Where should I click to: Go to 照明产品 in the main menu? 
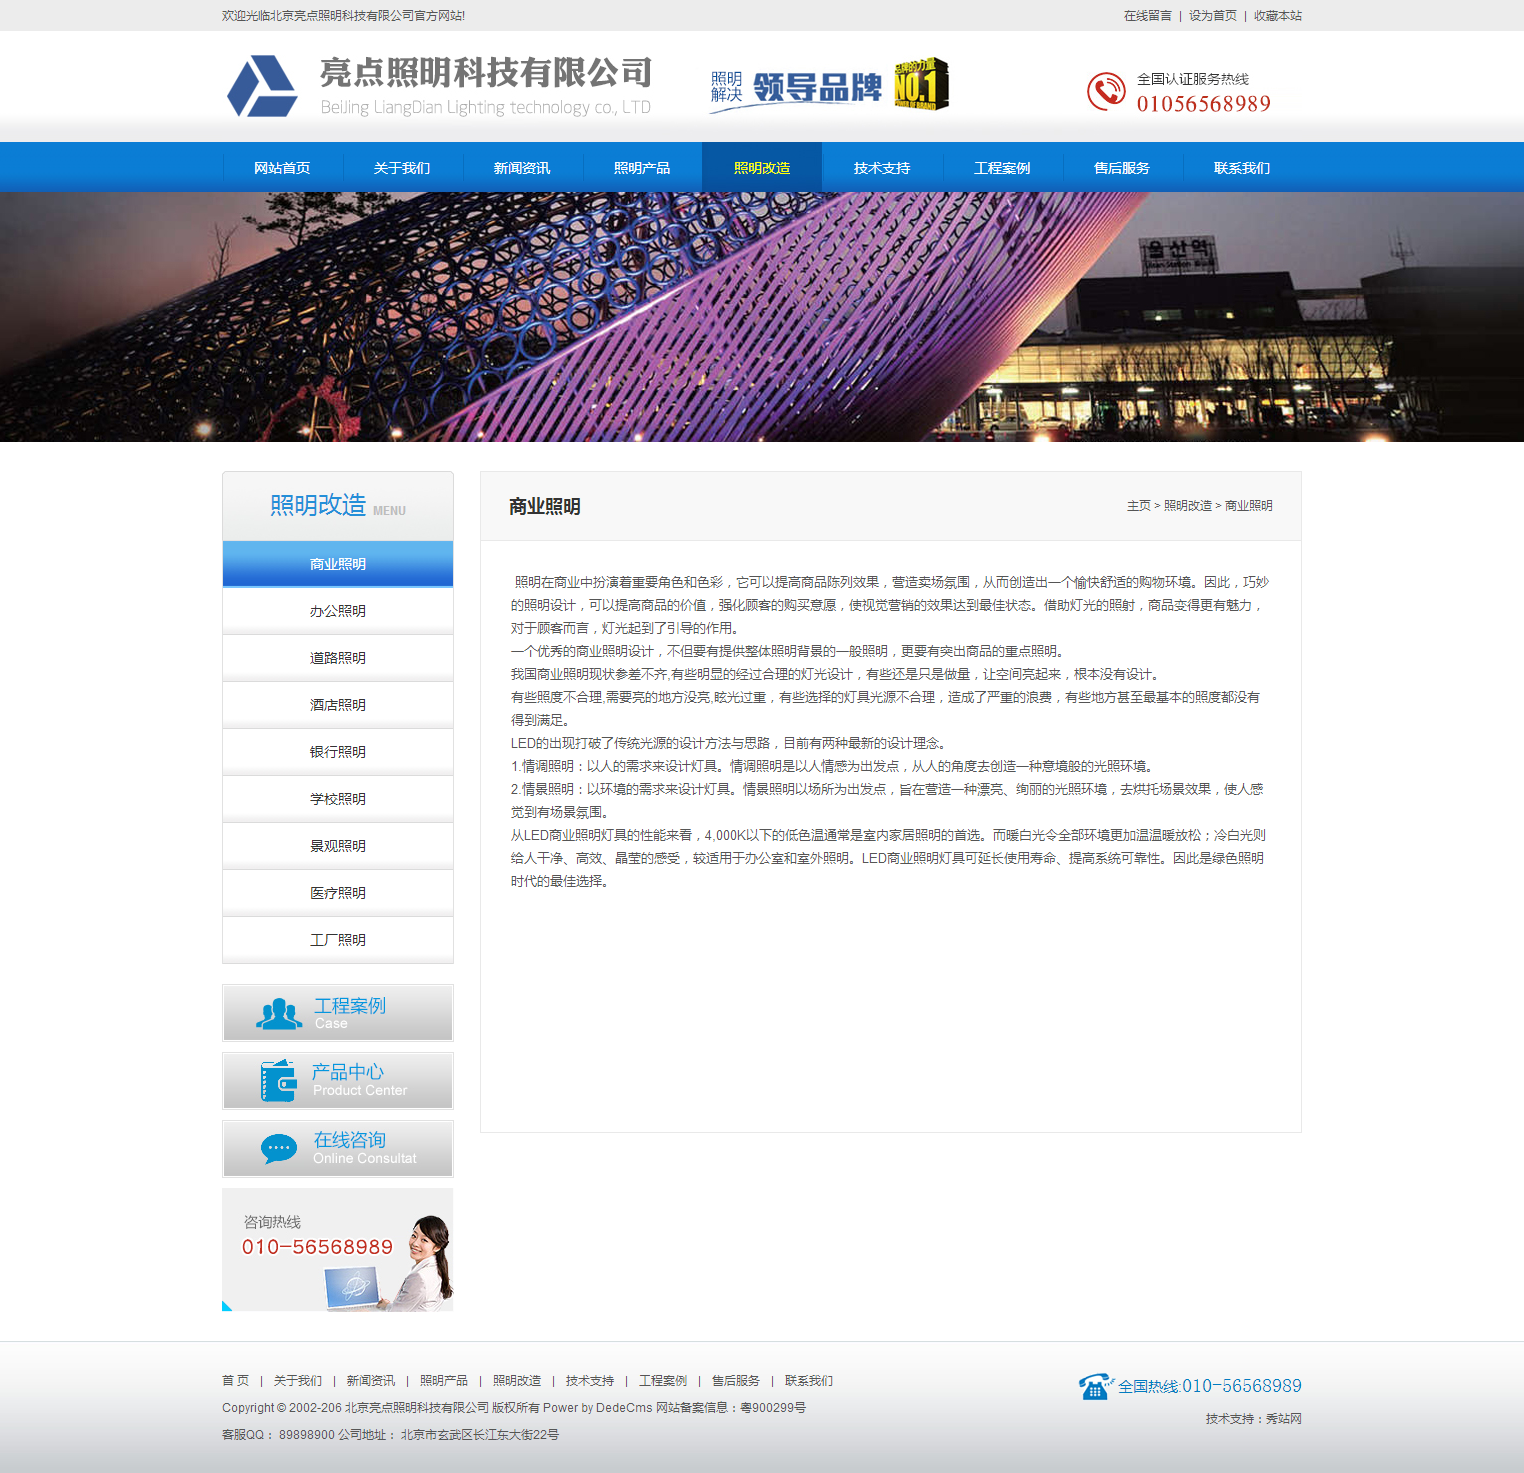coord(642,168)
